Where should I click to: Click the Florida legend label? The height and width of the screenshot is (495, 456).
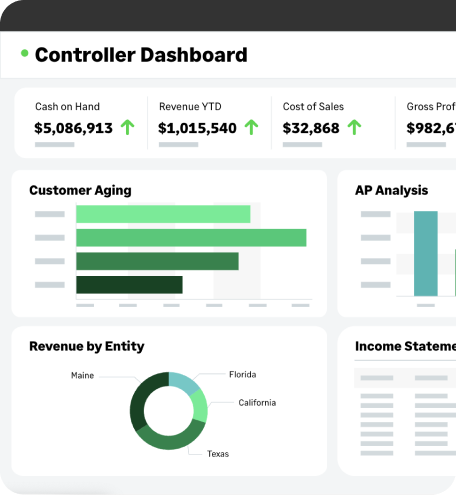(243, 375)
